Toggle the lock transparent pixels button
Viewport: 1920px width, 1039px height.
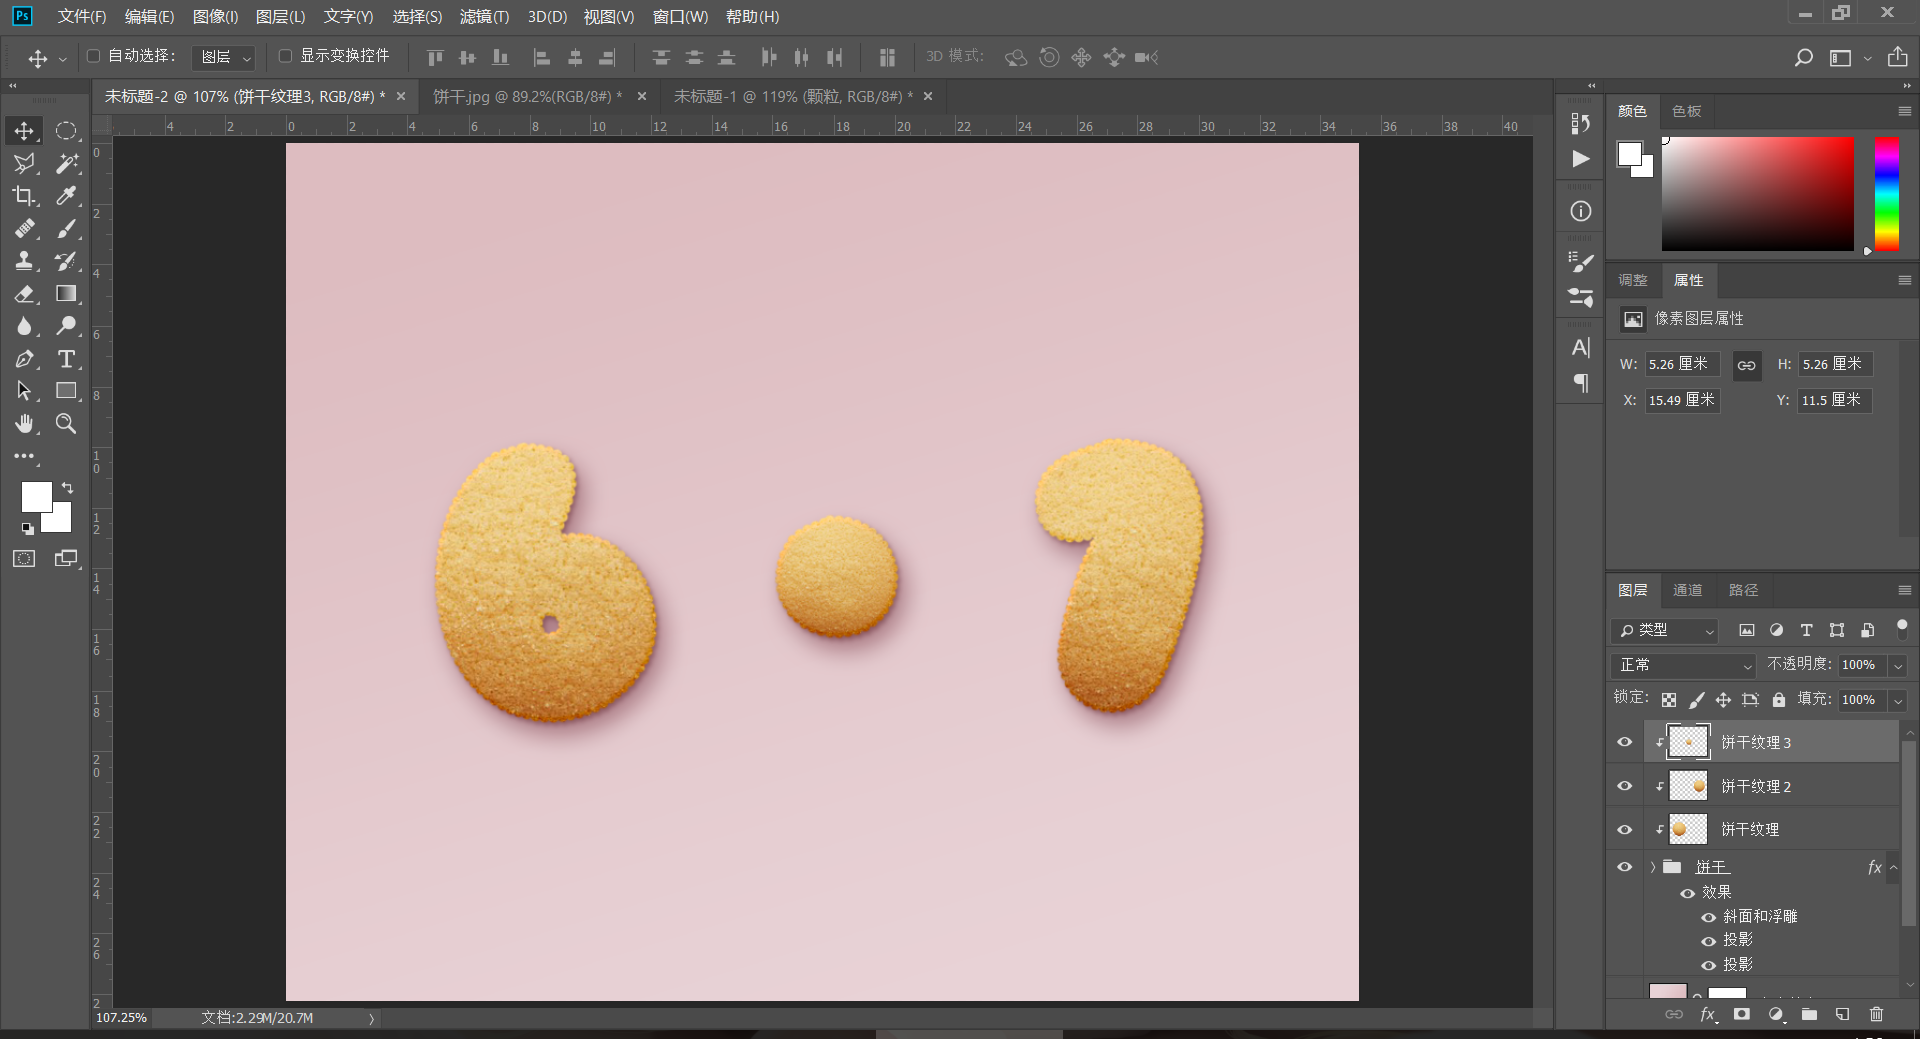1669,700
